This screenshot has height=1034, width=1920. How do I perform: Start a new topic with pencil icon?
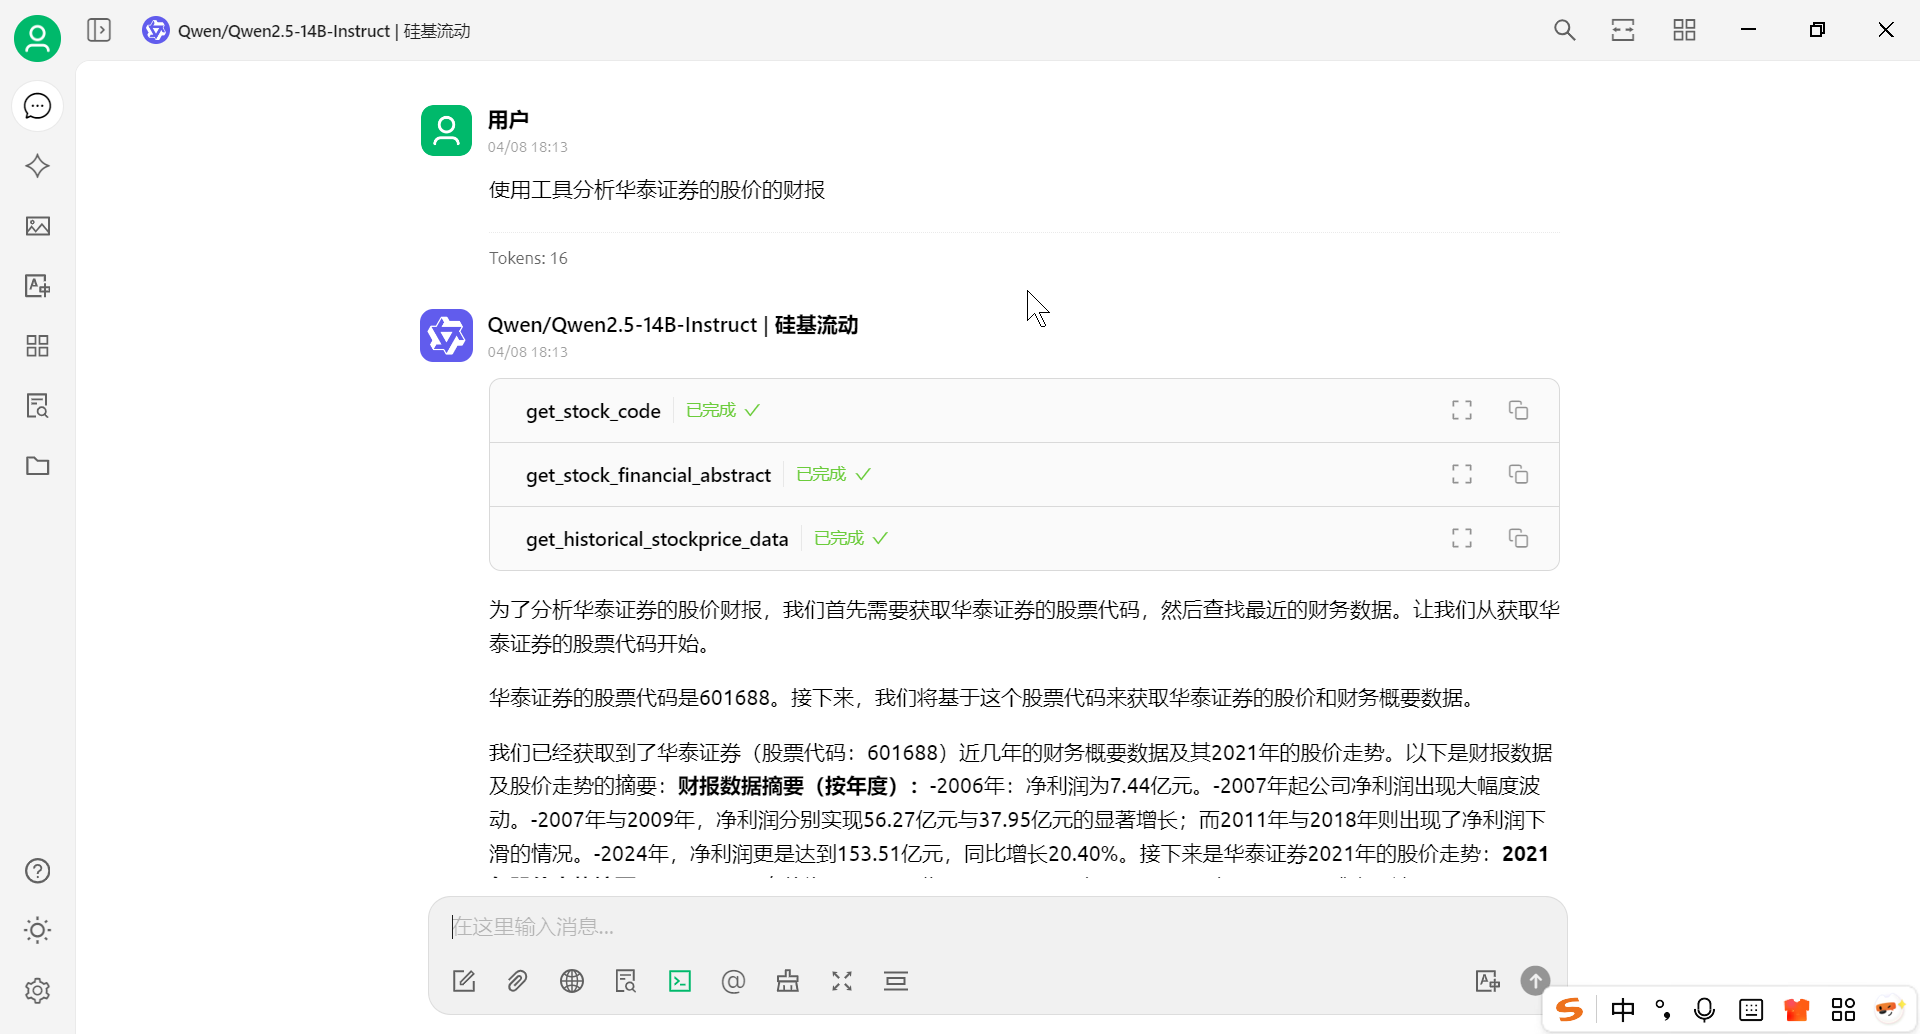pos(464,981)
